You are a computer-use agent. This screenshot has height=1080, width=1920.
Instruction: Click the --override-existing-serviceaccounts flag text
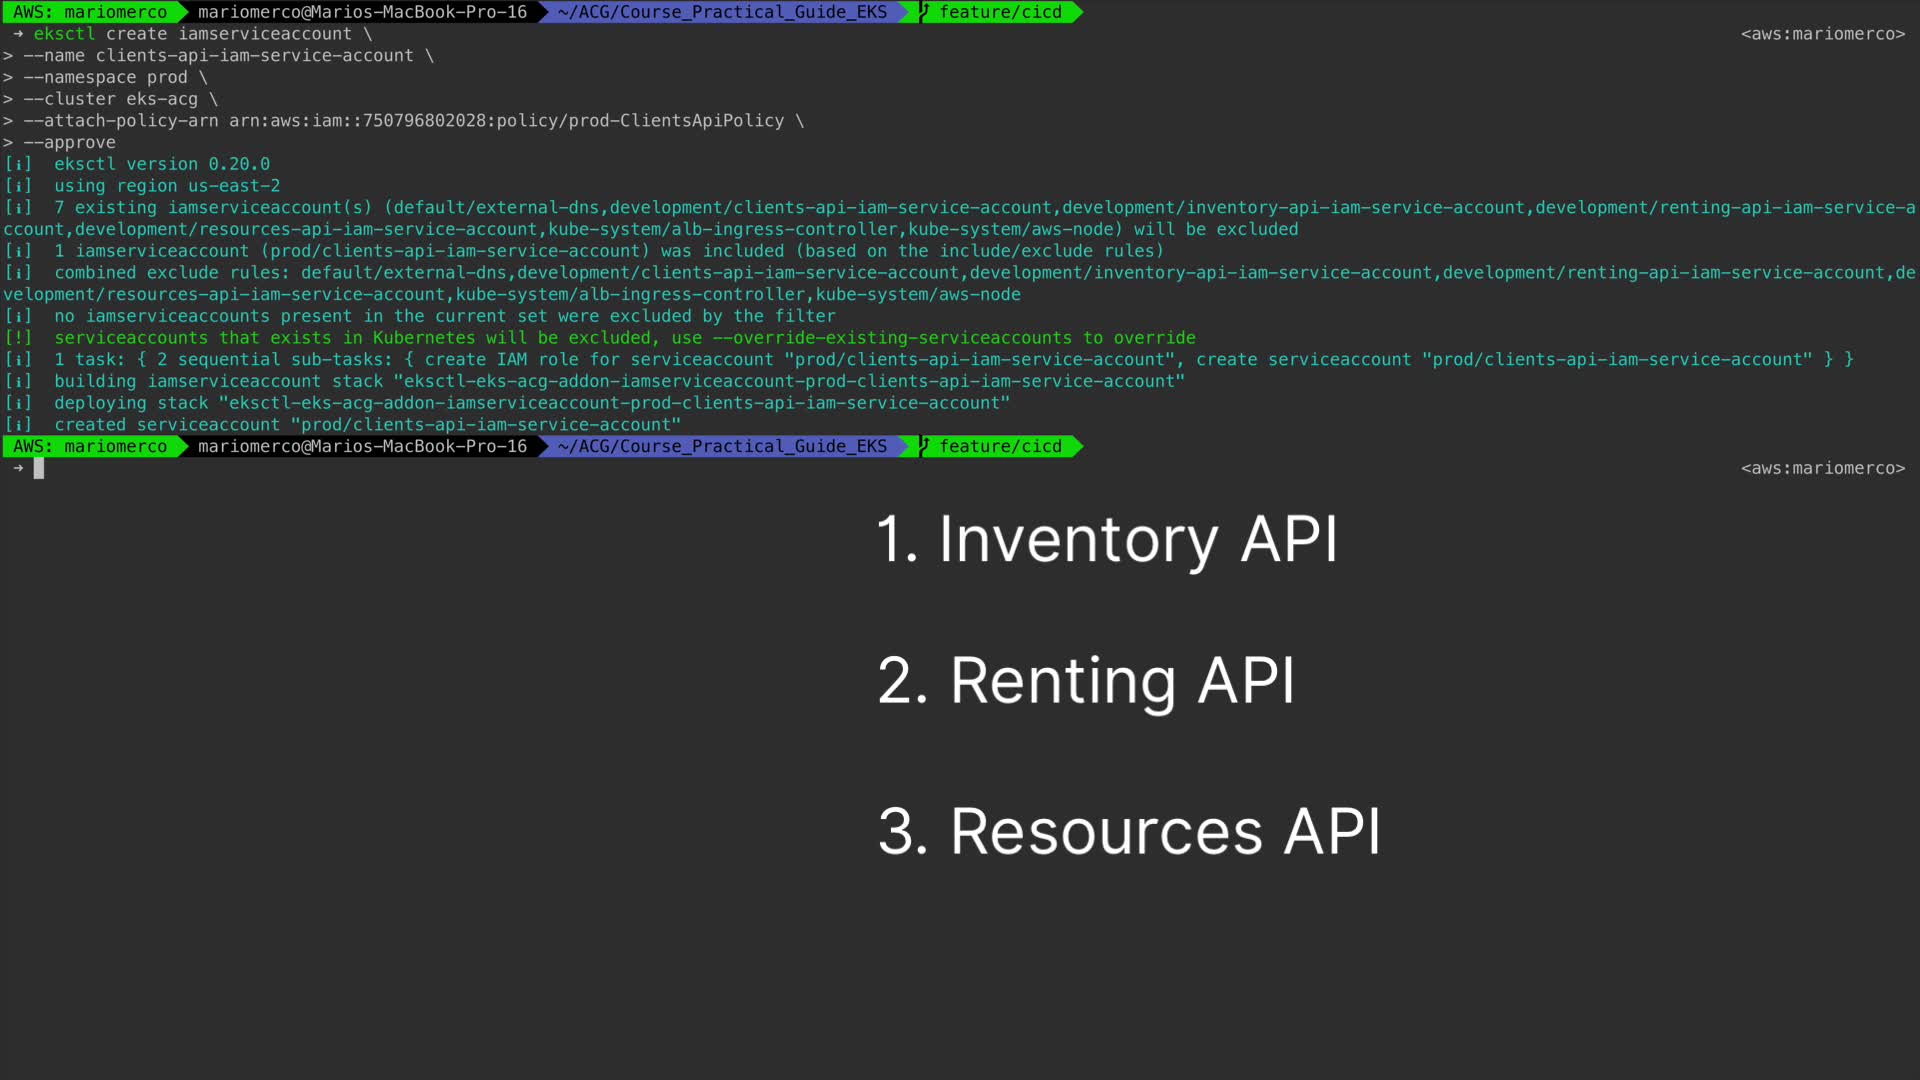(892, 338)
